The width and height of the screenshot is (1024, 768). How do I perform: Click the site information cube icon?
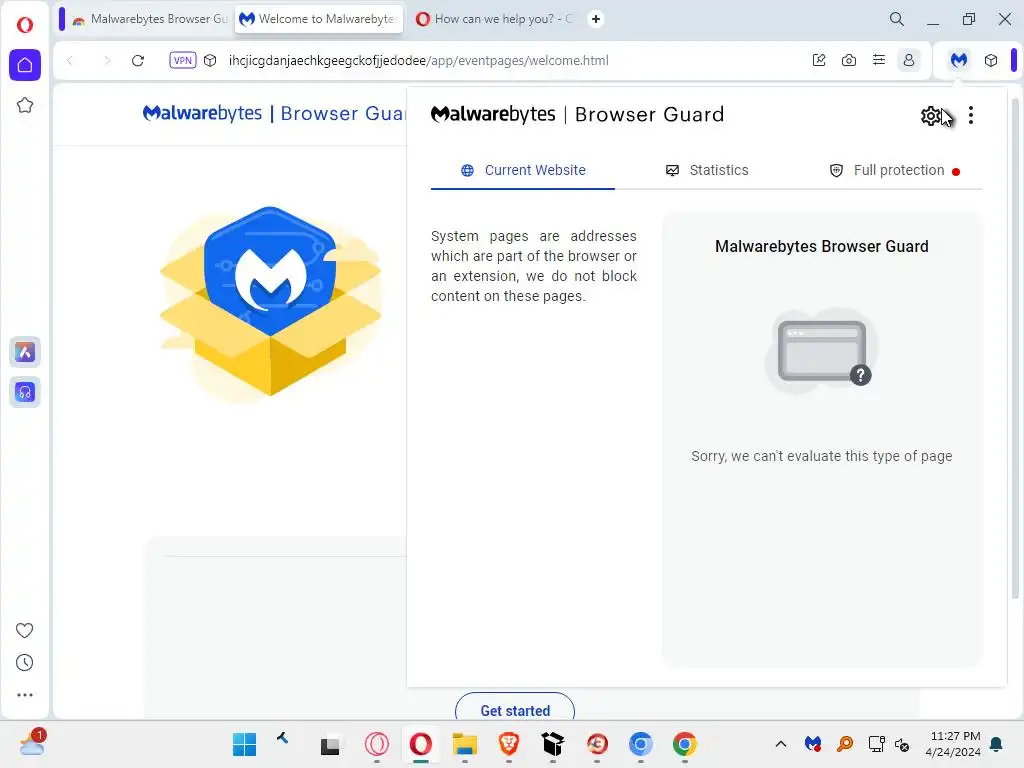coord(210,60)
